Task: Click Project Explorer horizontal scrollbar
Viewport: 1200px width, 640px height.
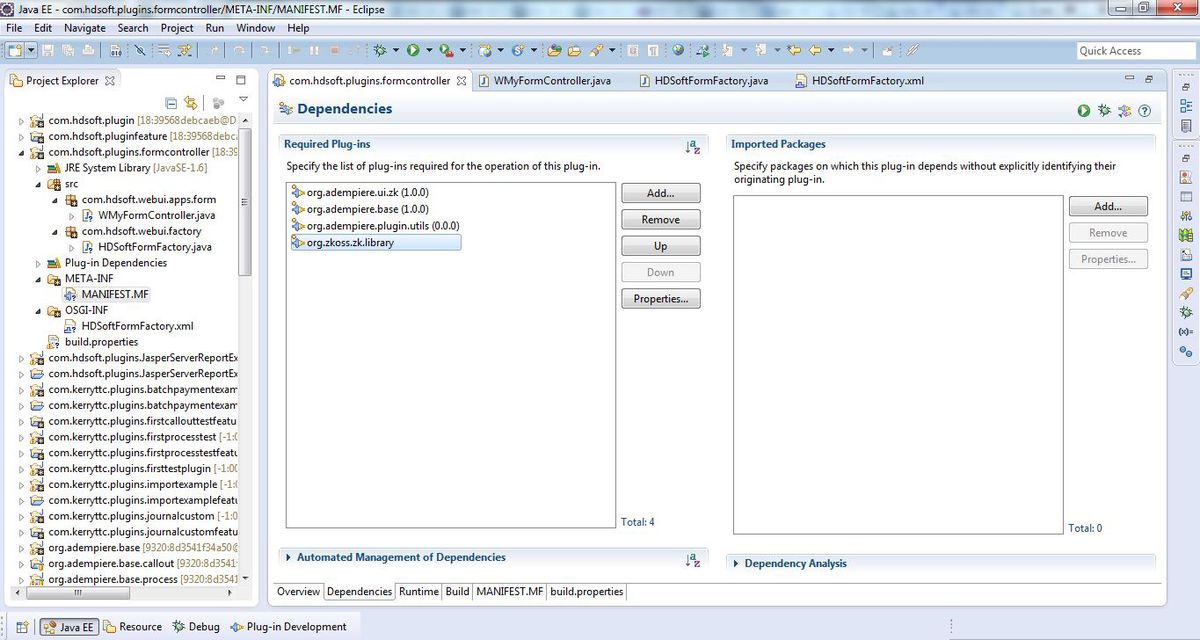Action: pyautogui.click(x=78, y=594)
